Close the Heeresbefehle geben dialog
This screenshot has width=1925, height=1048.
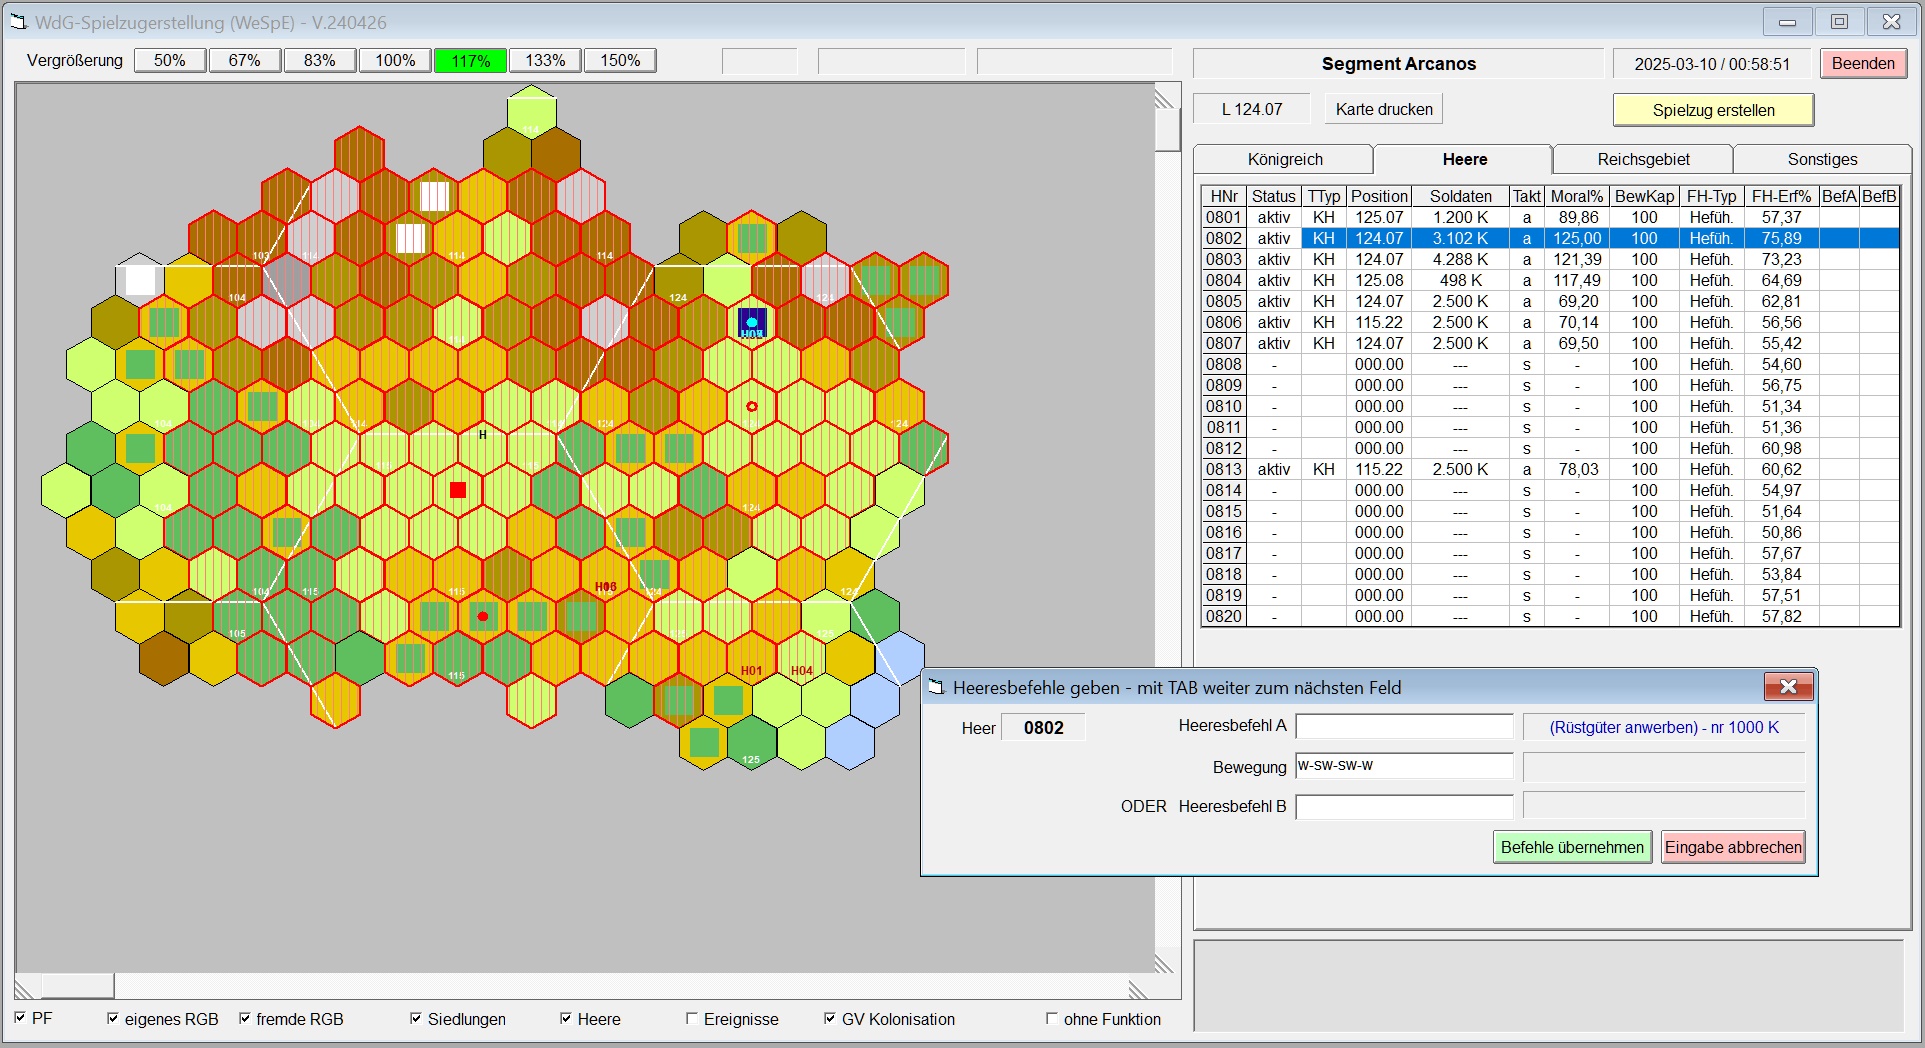(x=1788, y=687)
